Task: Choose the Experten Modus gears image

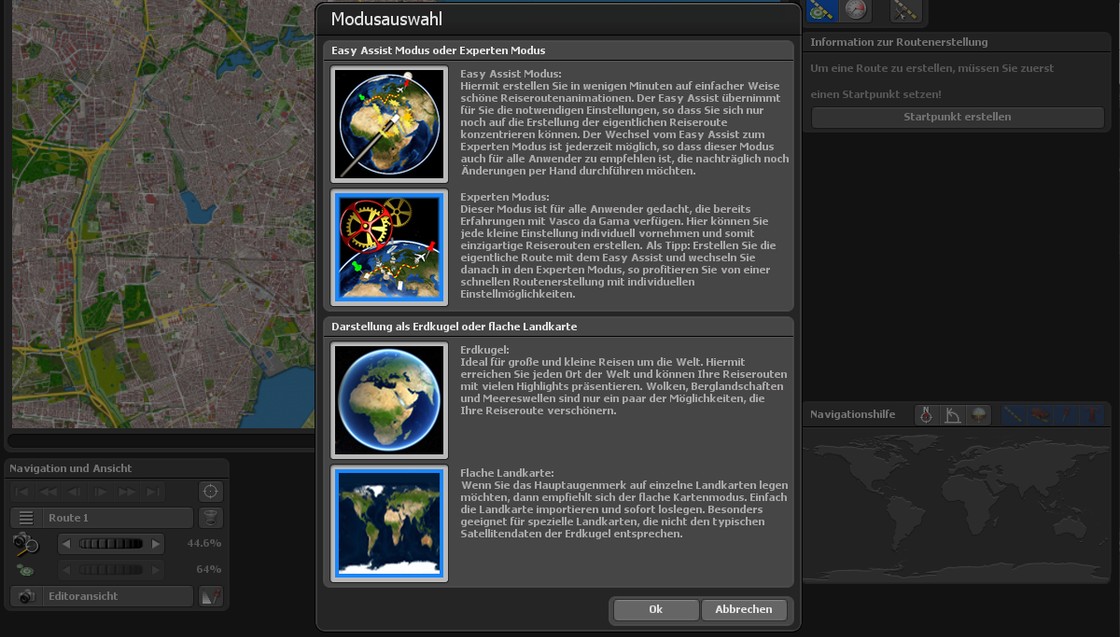Action: click(x=390, y=247)
